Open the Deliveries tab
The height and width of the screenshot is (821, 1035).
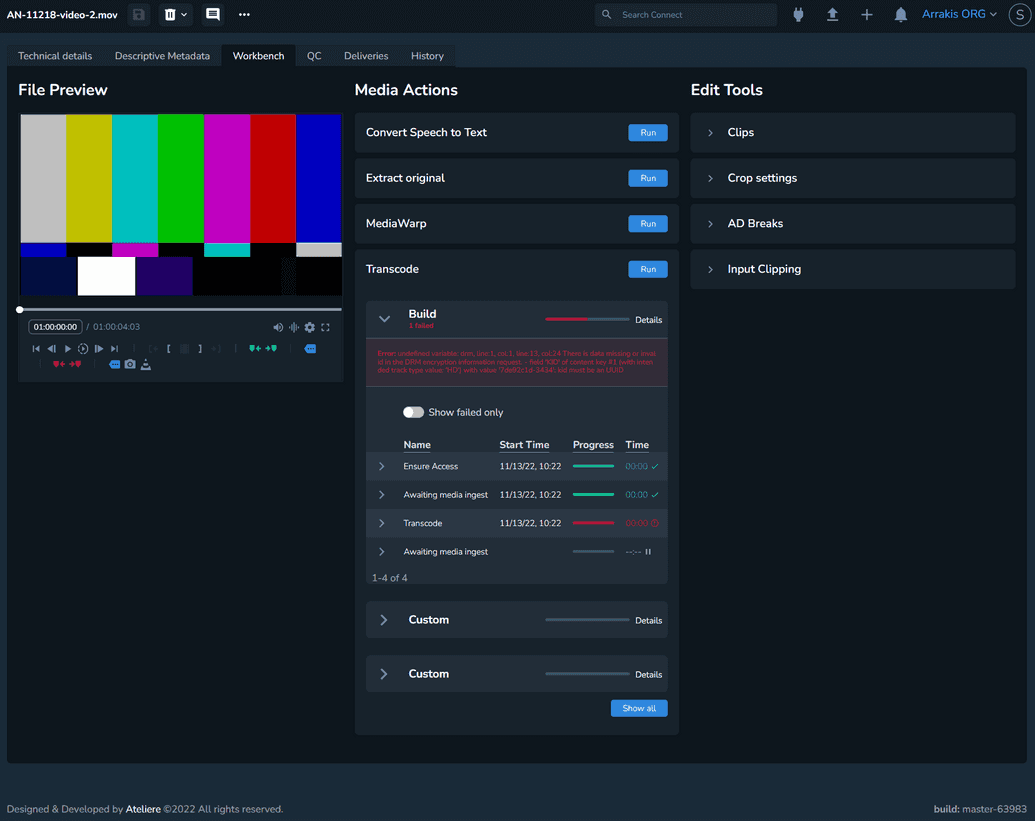[x=366, y=56]
